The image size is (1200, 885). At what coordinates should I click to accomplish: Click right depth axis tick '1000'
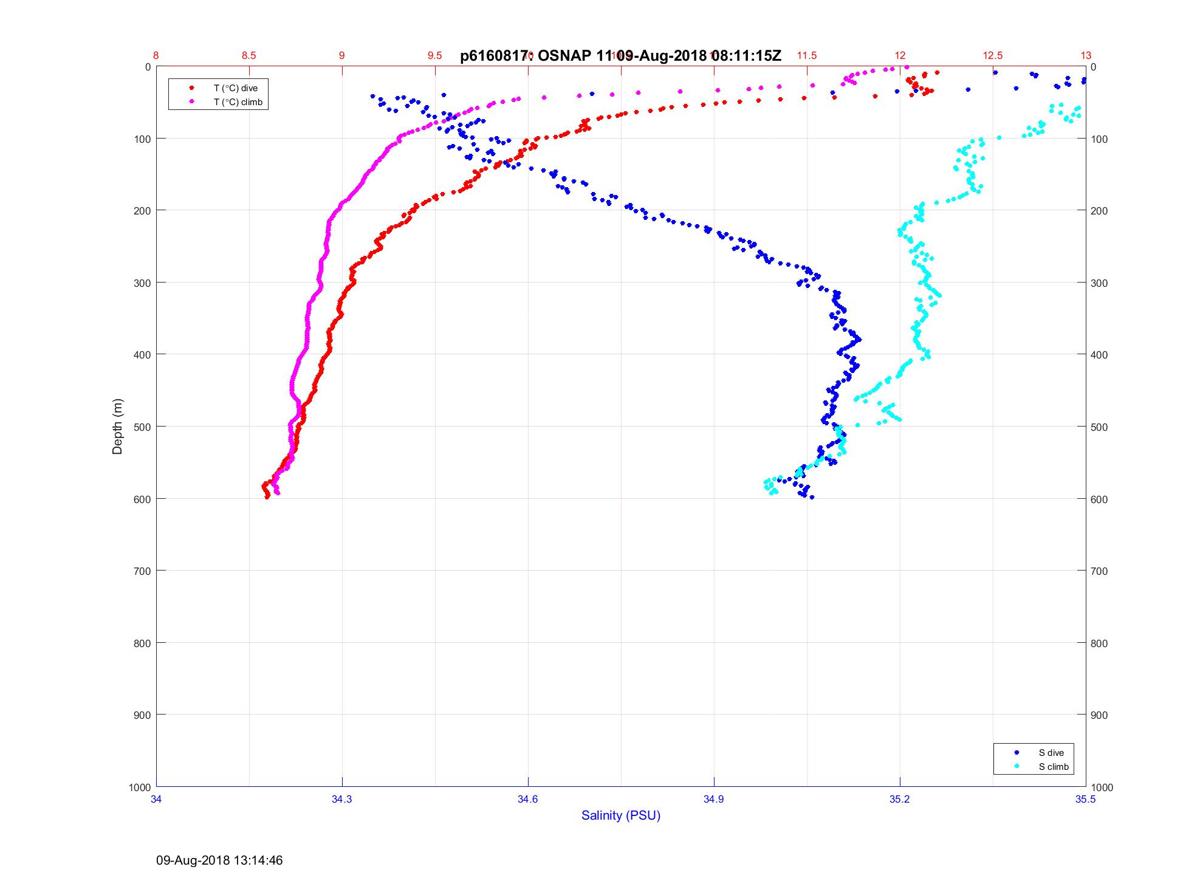click(x=1102, y=787)
